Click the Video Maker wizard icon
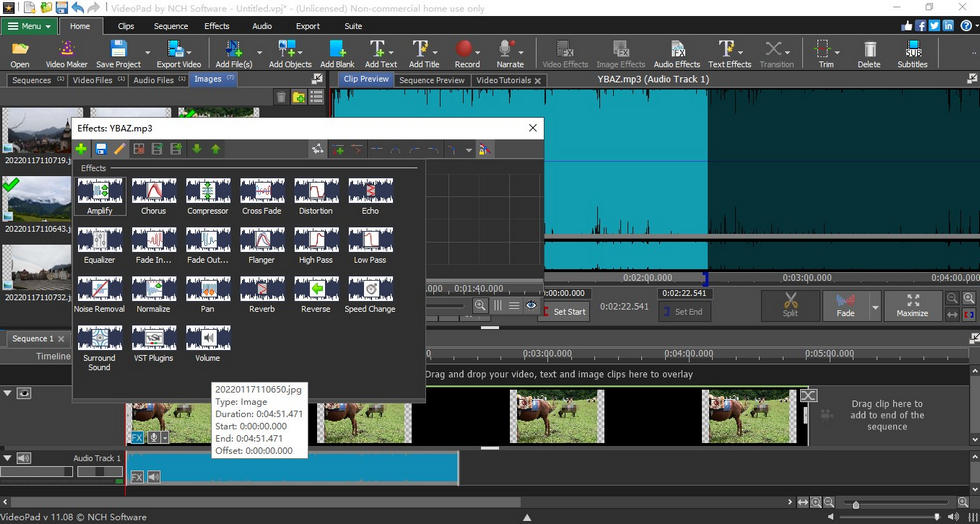This screenshot has height=524, width=980. (66, 54)
